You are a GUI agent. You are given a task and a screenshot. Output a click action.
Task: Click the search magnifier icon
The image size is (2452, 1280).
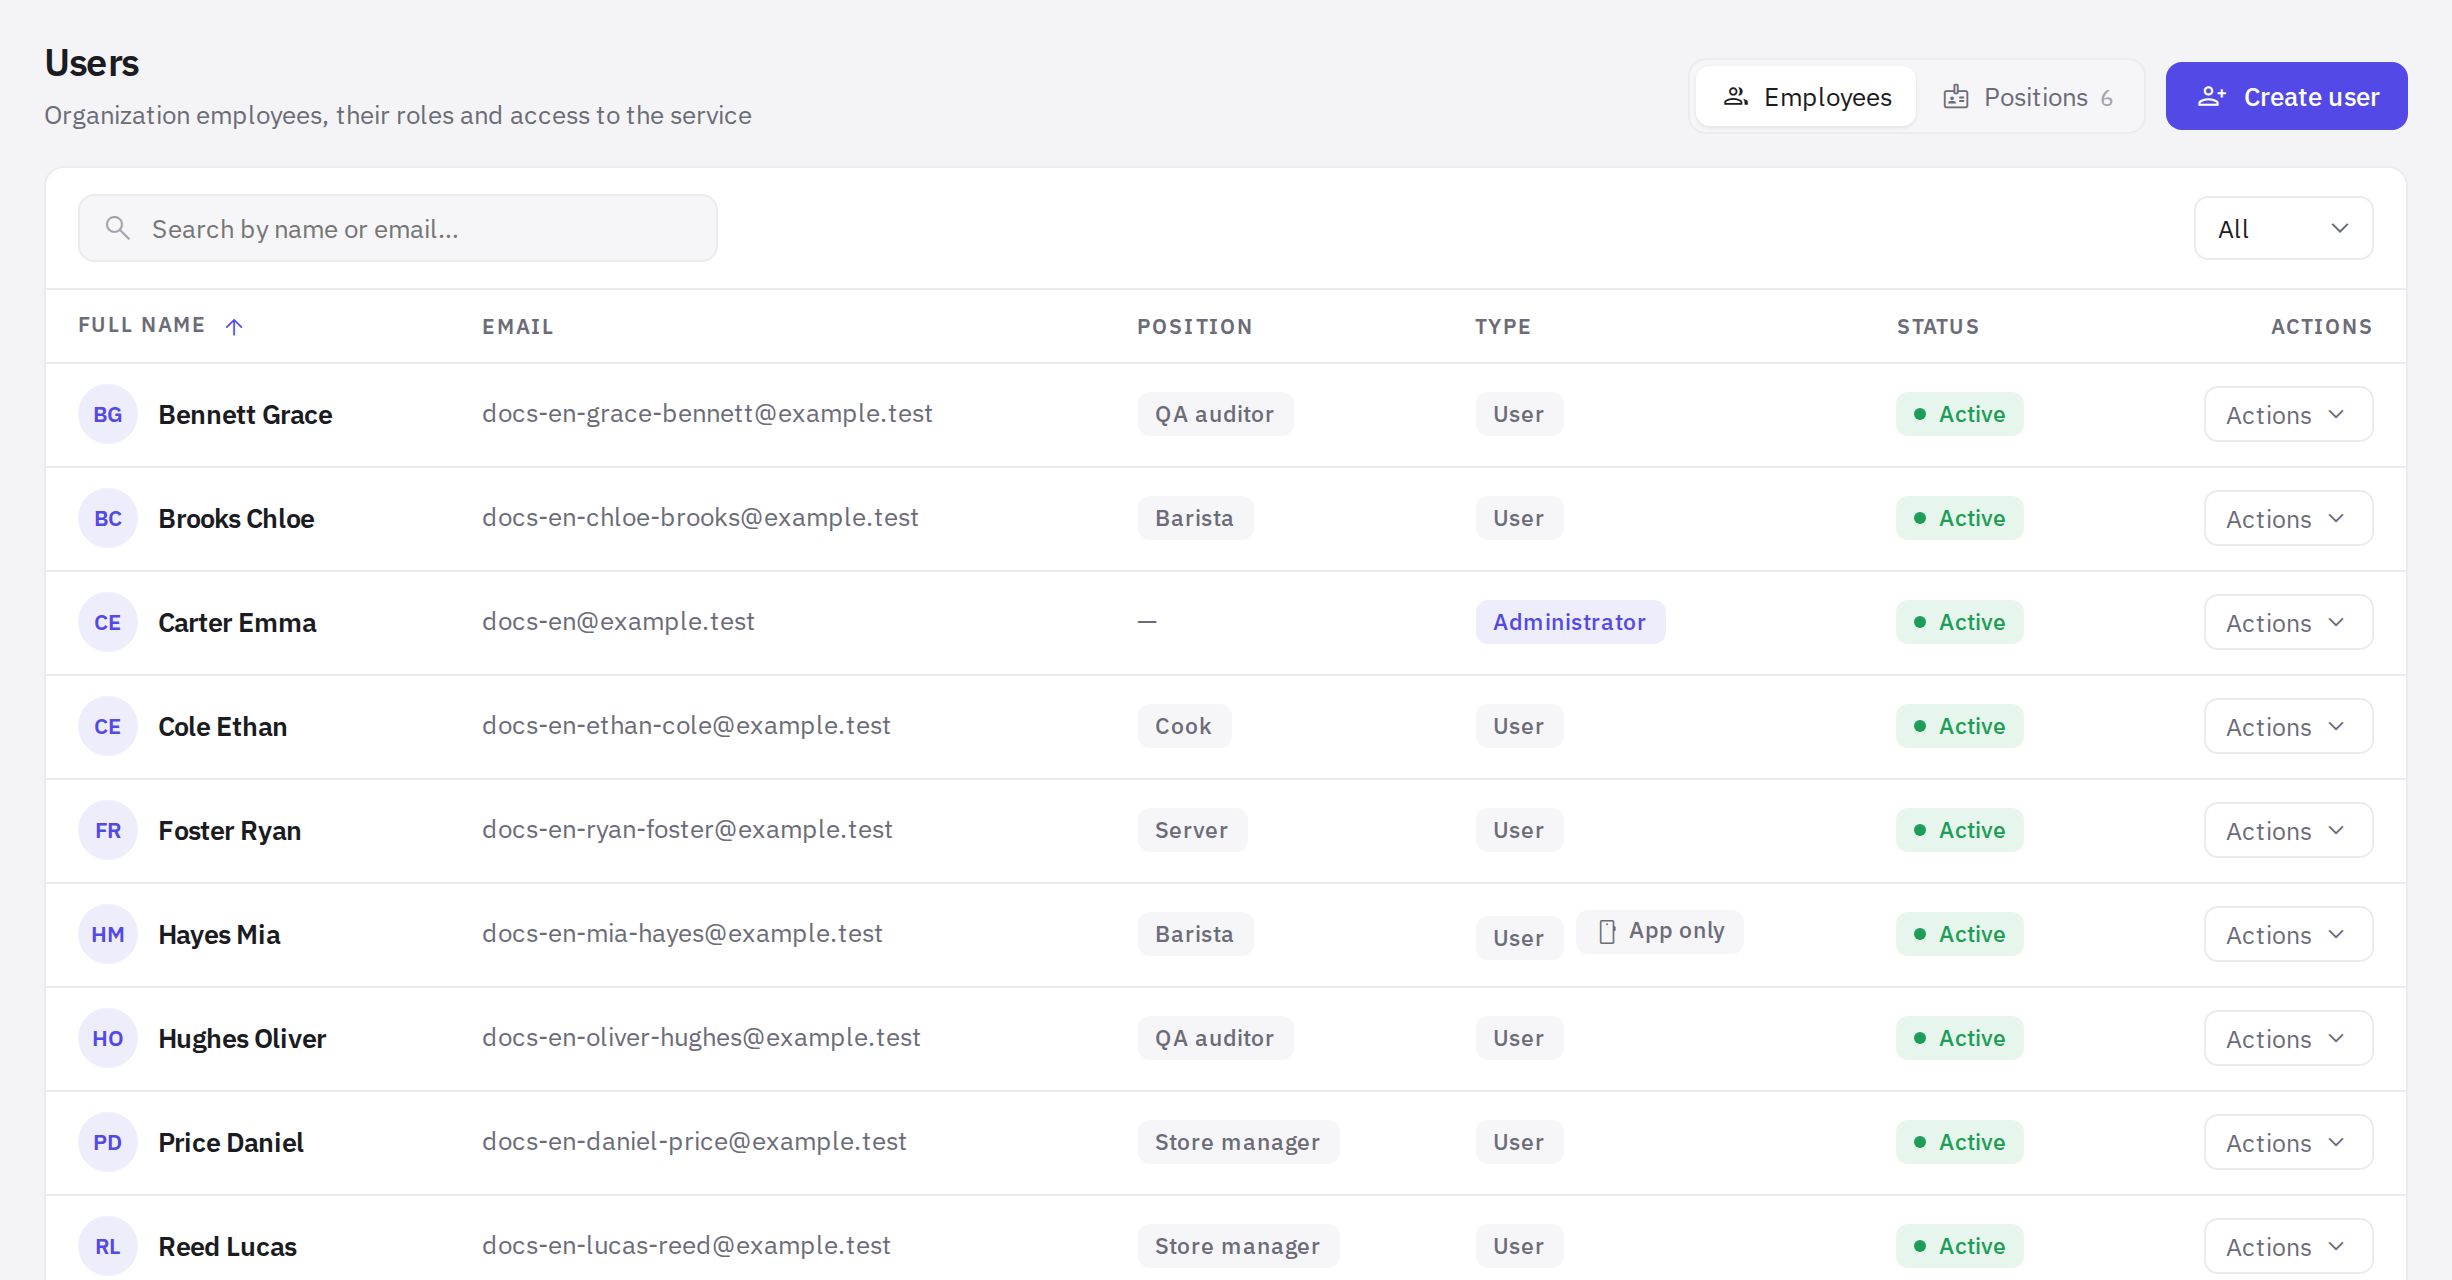[118, 228]
